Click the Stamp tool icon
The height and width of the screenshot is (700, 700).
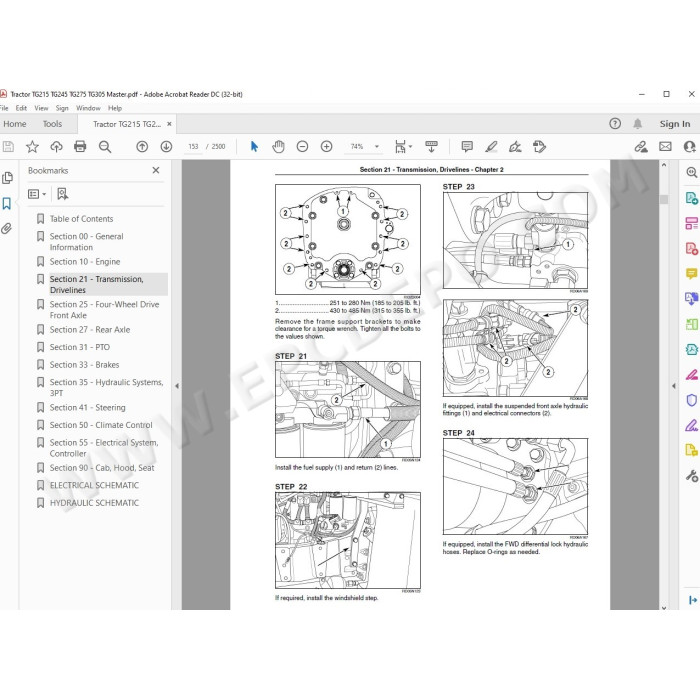[x=539, y=146]
